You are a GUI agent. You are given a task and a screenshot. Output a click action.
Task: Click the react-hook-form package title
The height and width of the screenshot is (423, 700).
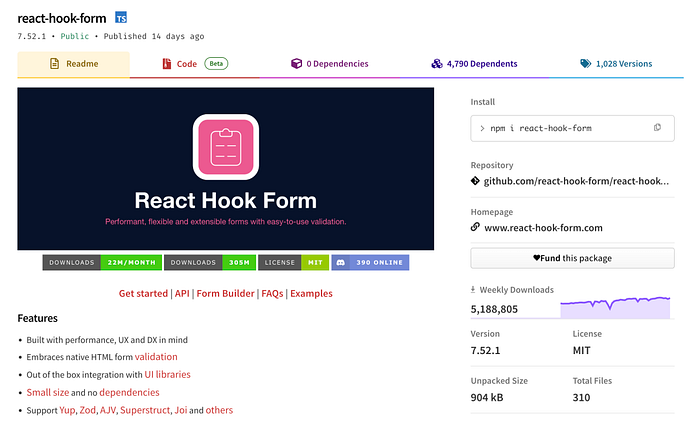(62, 18)
